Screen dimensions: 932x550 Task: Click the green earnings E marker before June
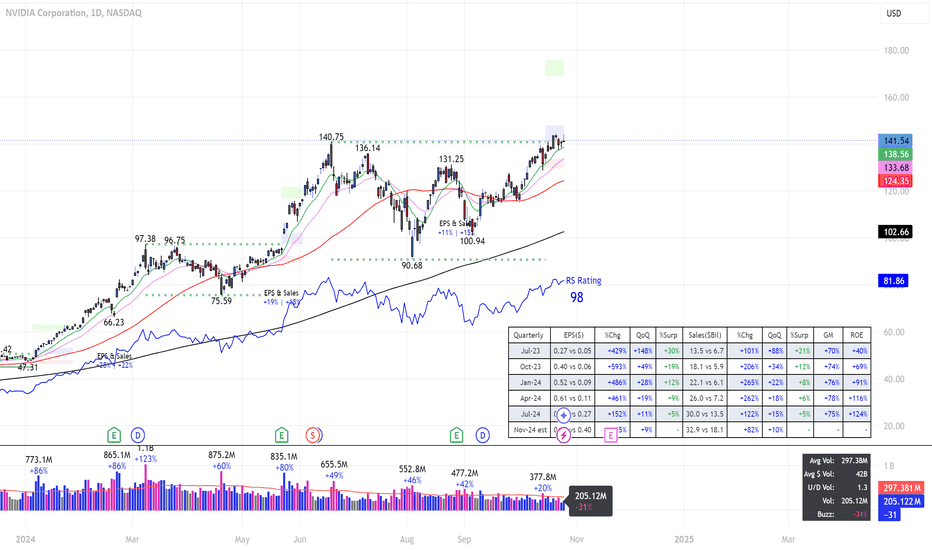[x=281, y=435]
